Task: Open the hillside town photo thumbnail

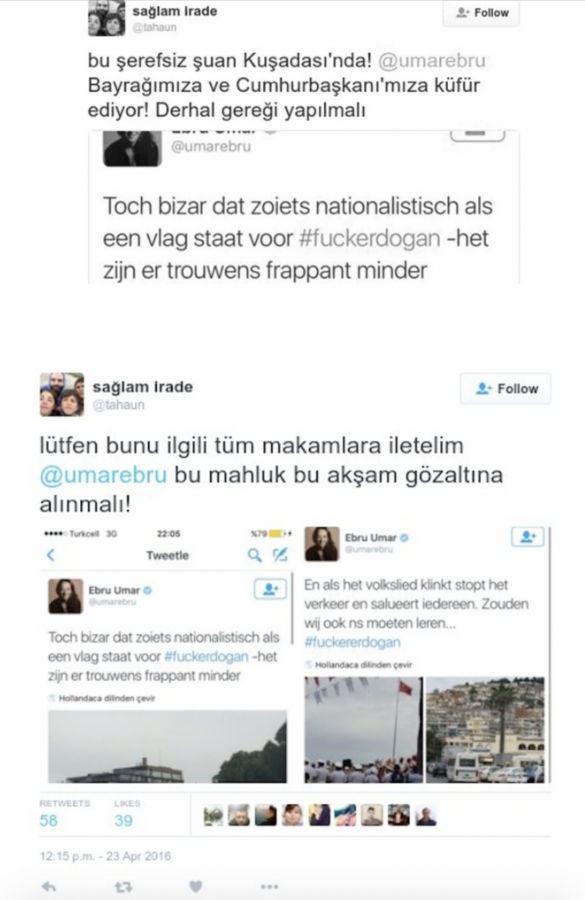Action: pos(486,730)
